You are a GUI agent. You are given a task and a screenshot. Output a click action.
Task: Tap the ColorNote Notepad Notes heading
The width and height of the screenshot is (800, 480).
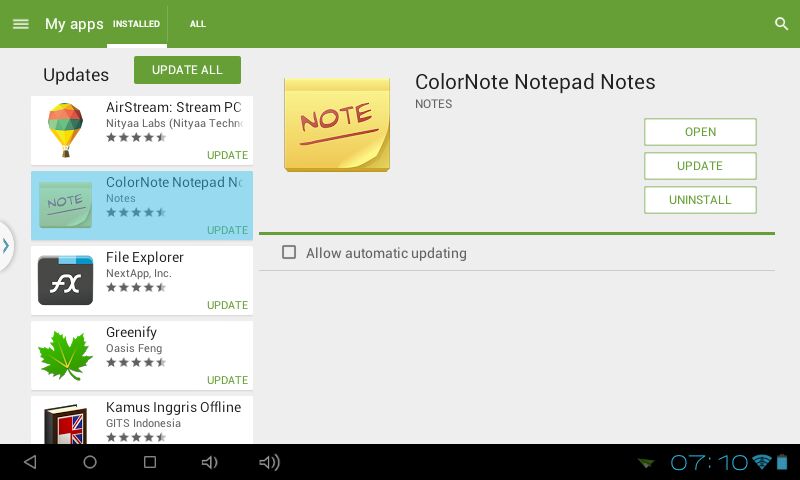click(535, 82)
